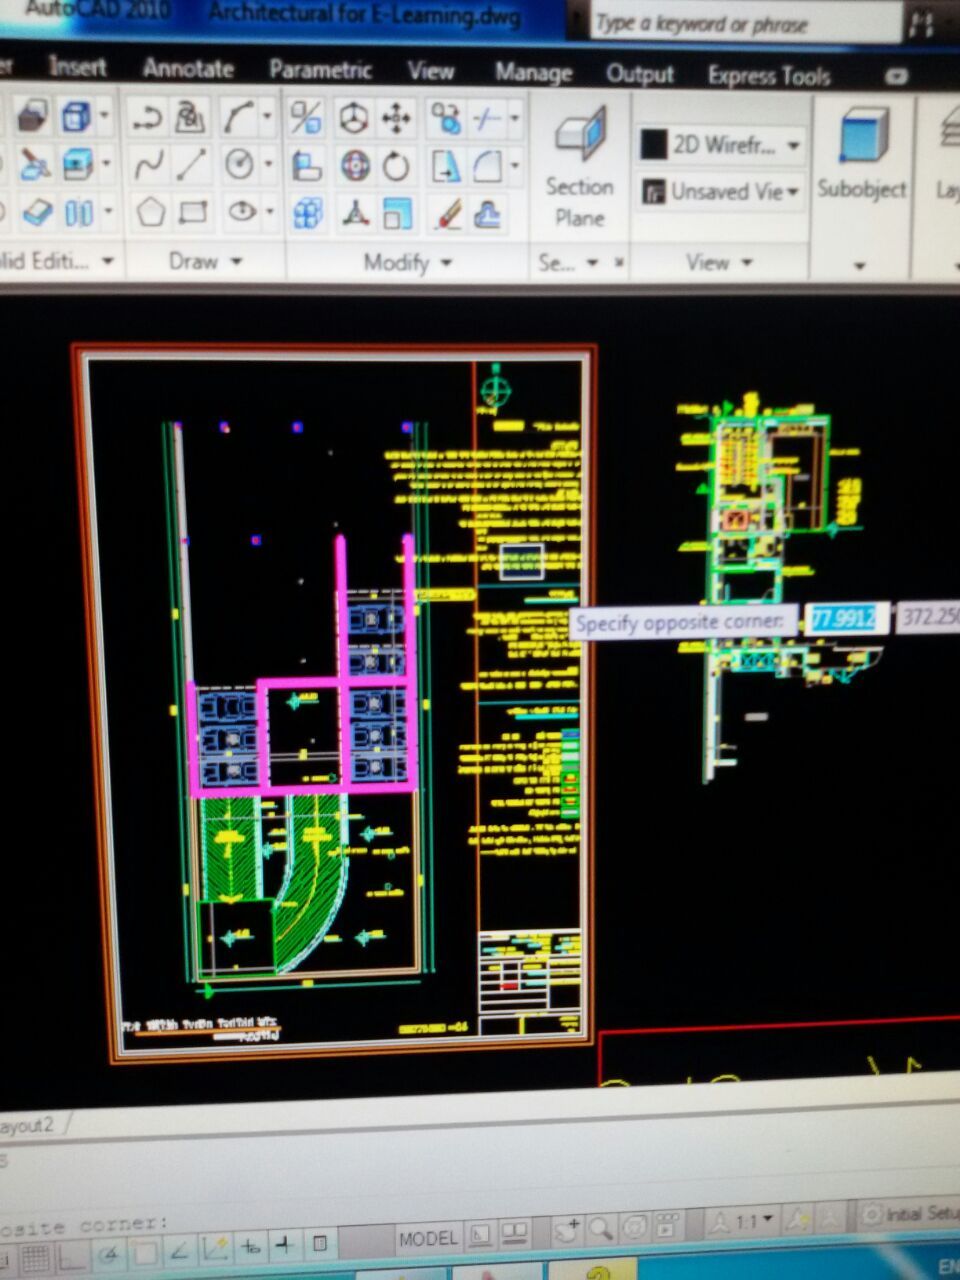This screenshot has height=1280, width=960.
Task: Open the Manage ribbon tab
Action: pos(533,73)
